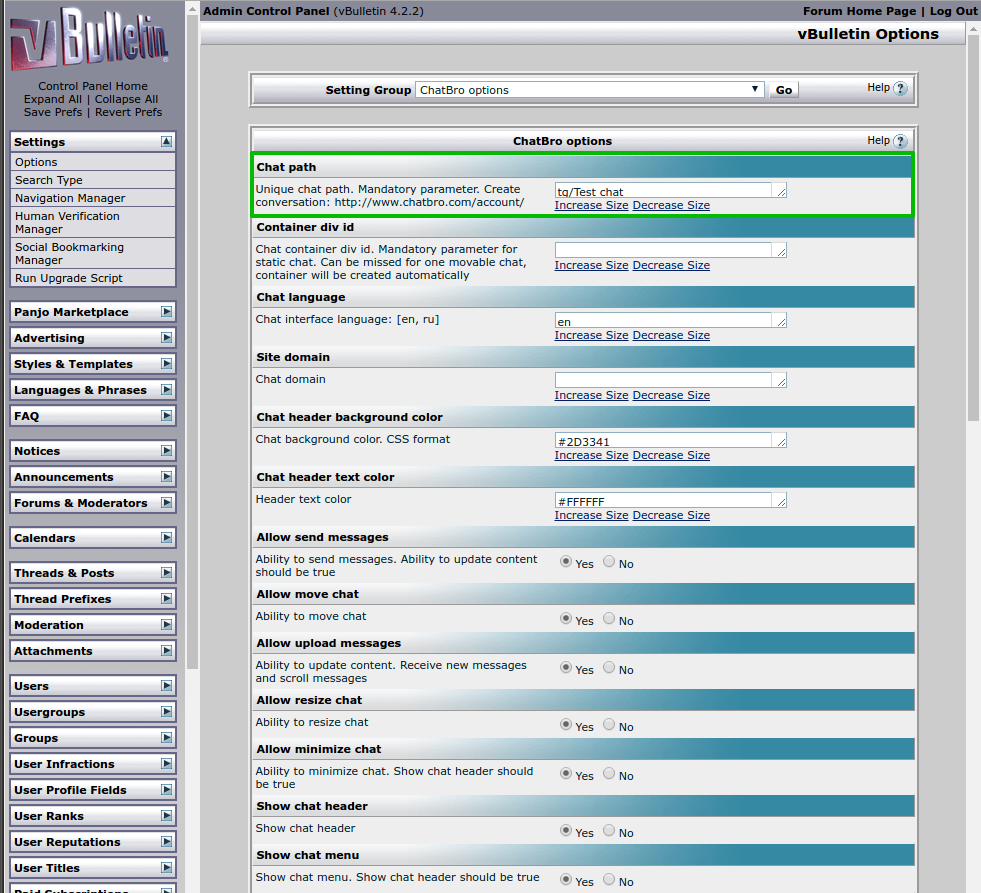Image resolution: width=981 pixels, height=893 pixels.
Task: Select No for Allow move chat
Action: click(609, 618)
